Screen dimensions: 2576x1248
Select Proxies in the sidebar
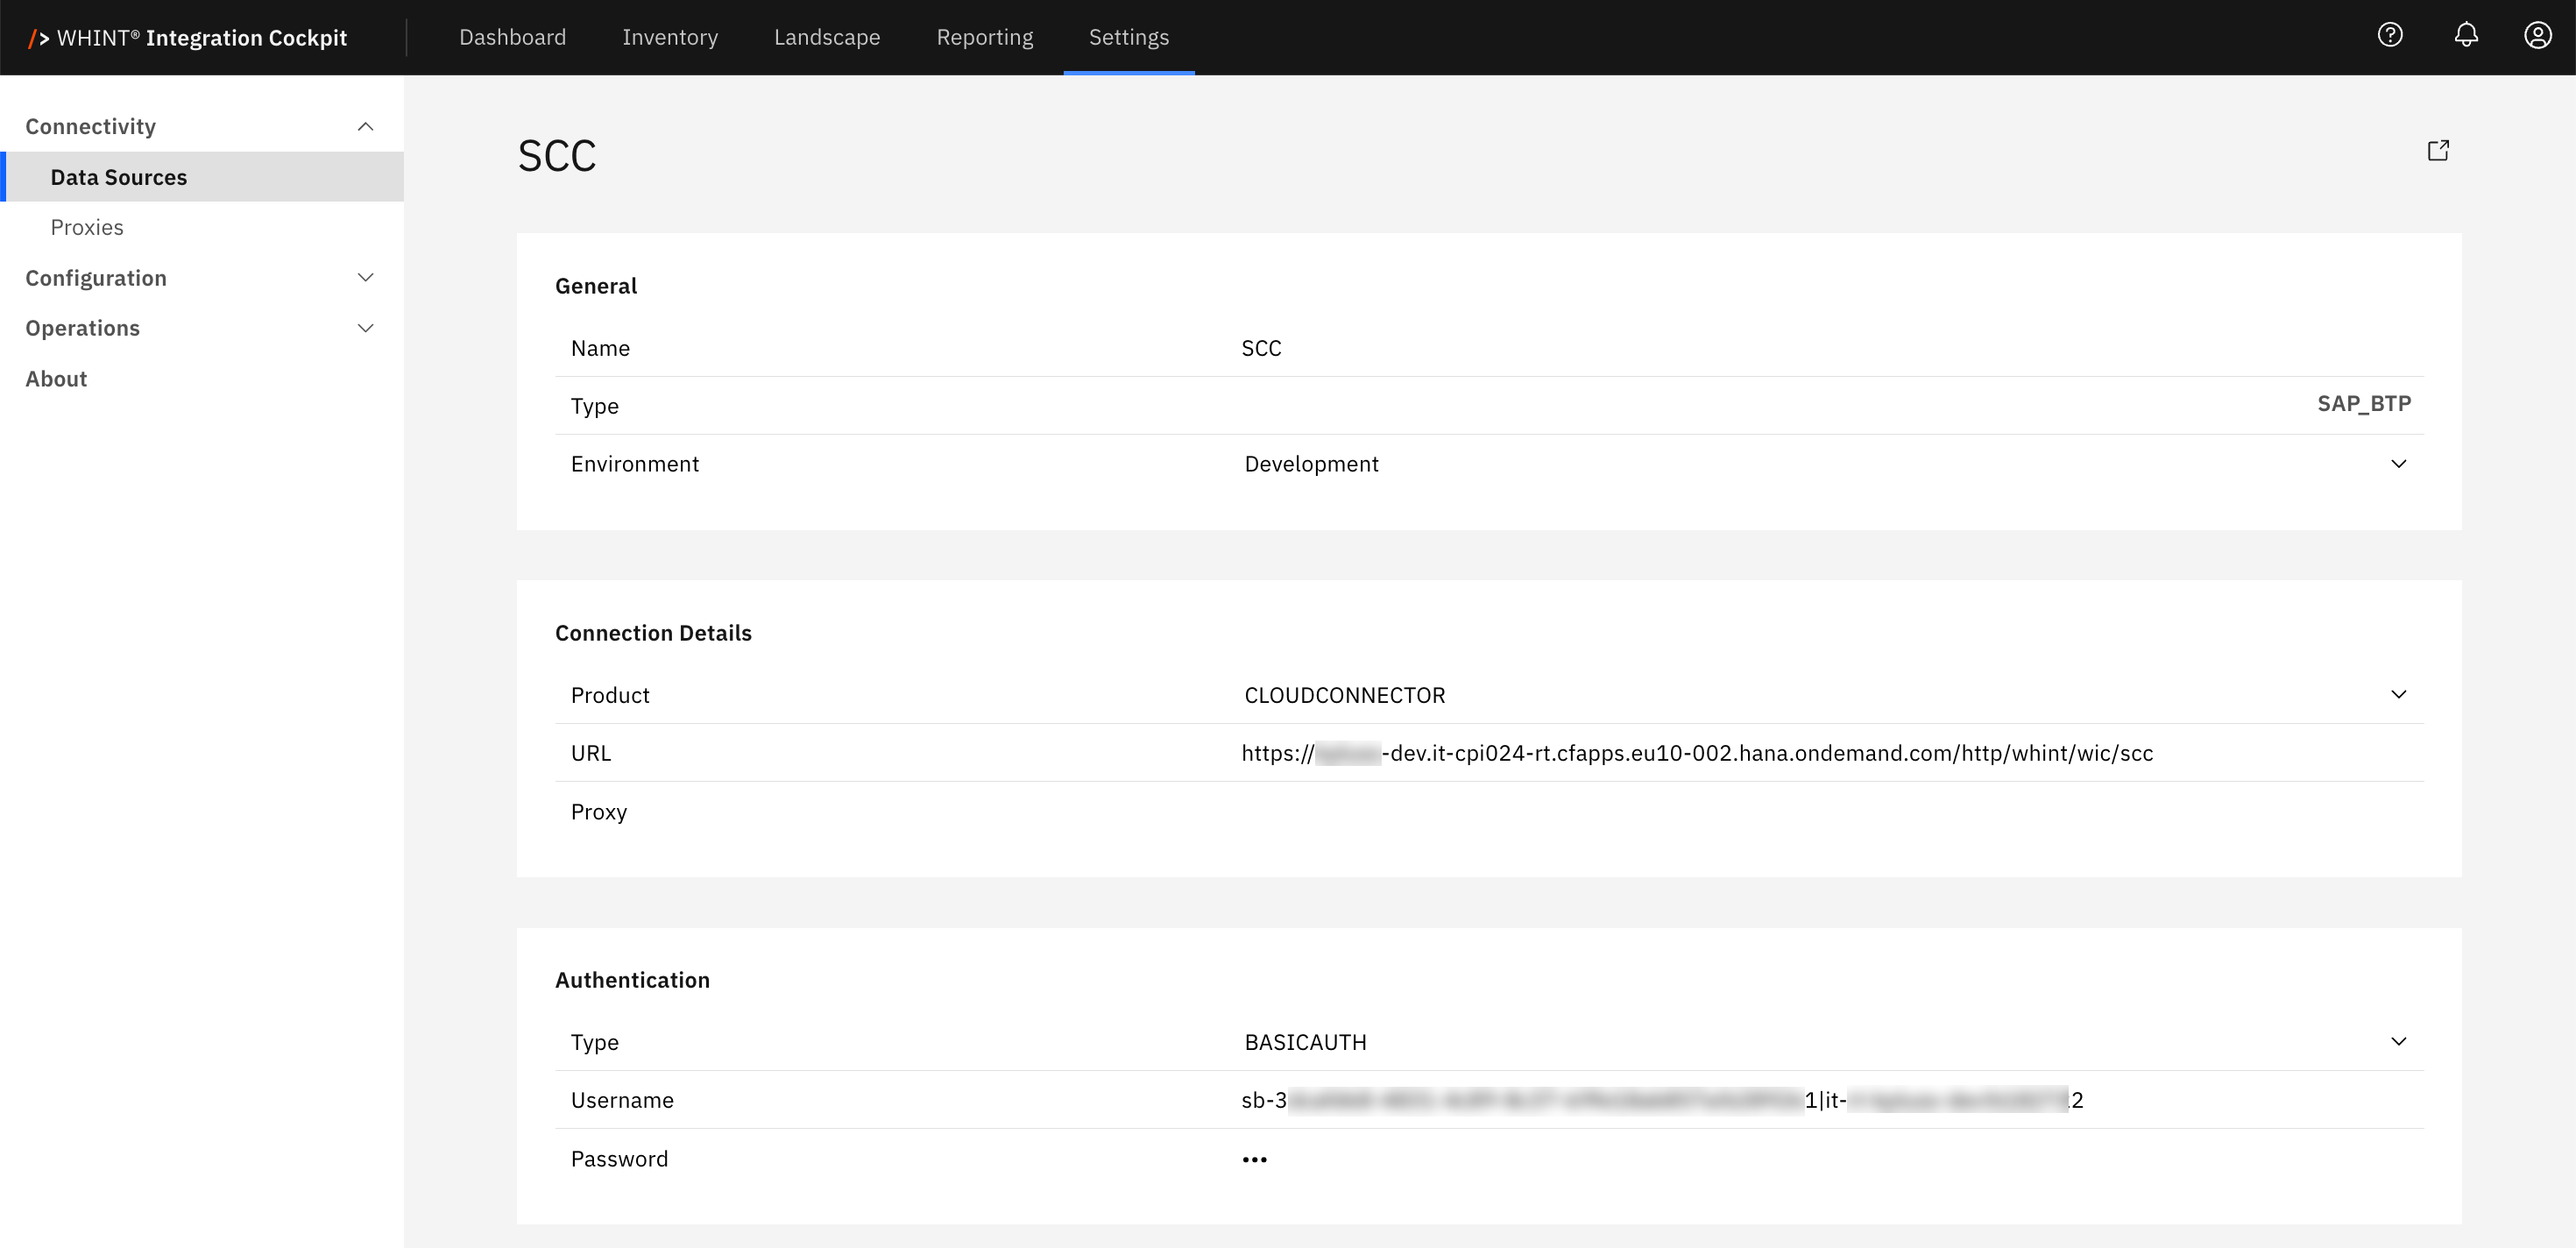click(x=87, y=228)
